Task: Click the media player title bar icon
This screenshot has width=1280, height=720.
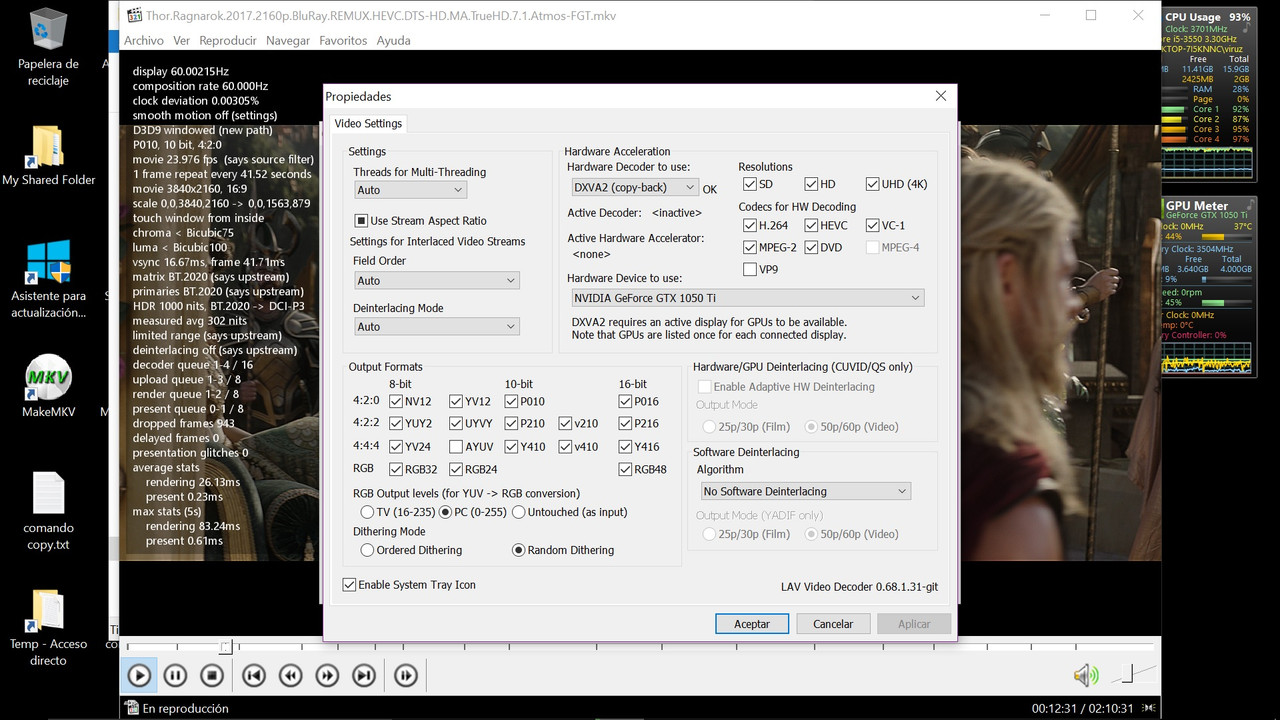Action: point(133,15)
